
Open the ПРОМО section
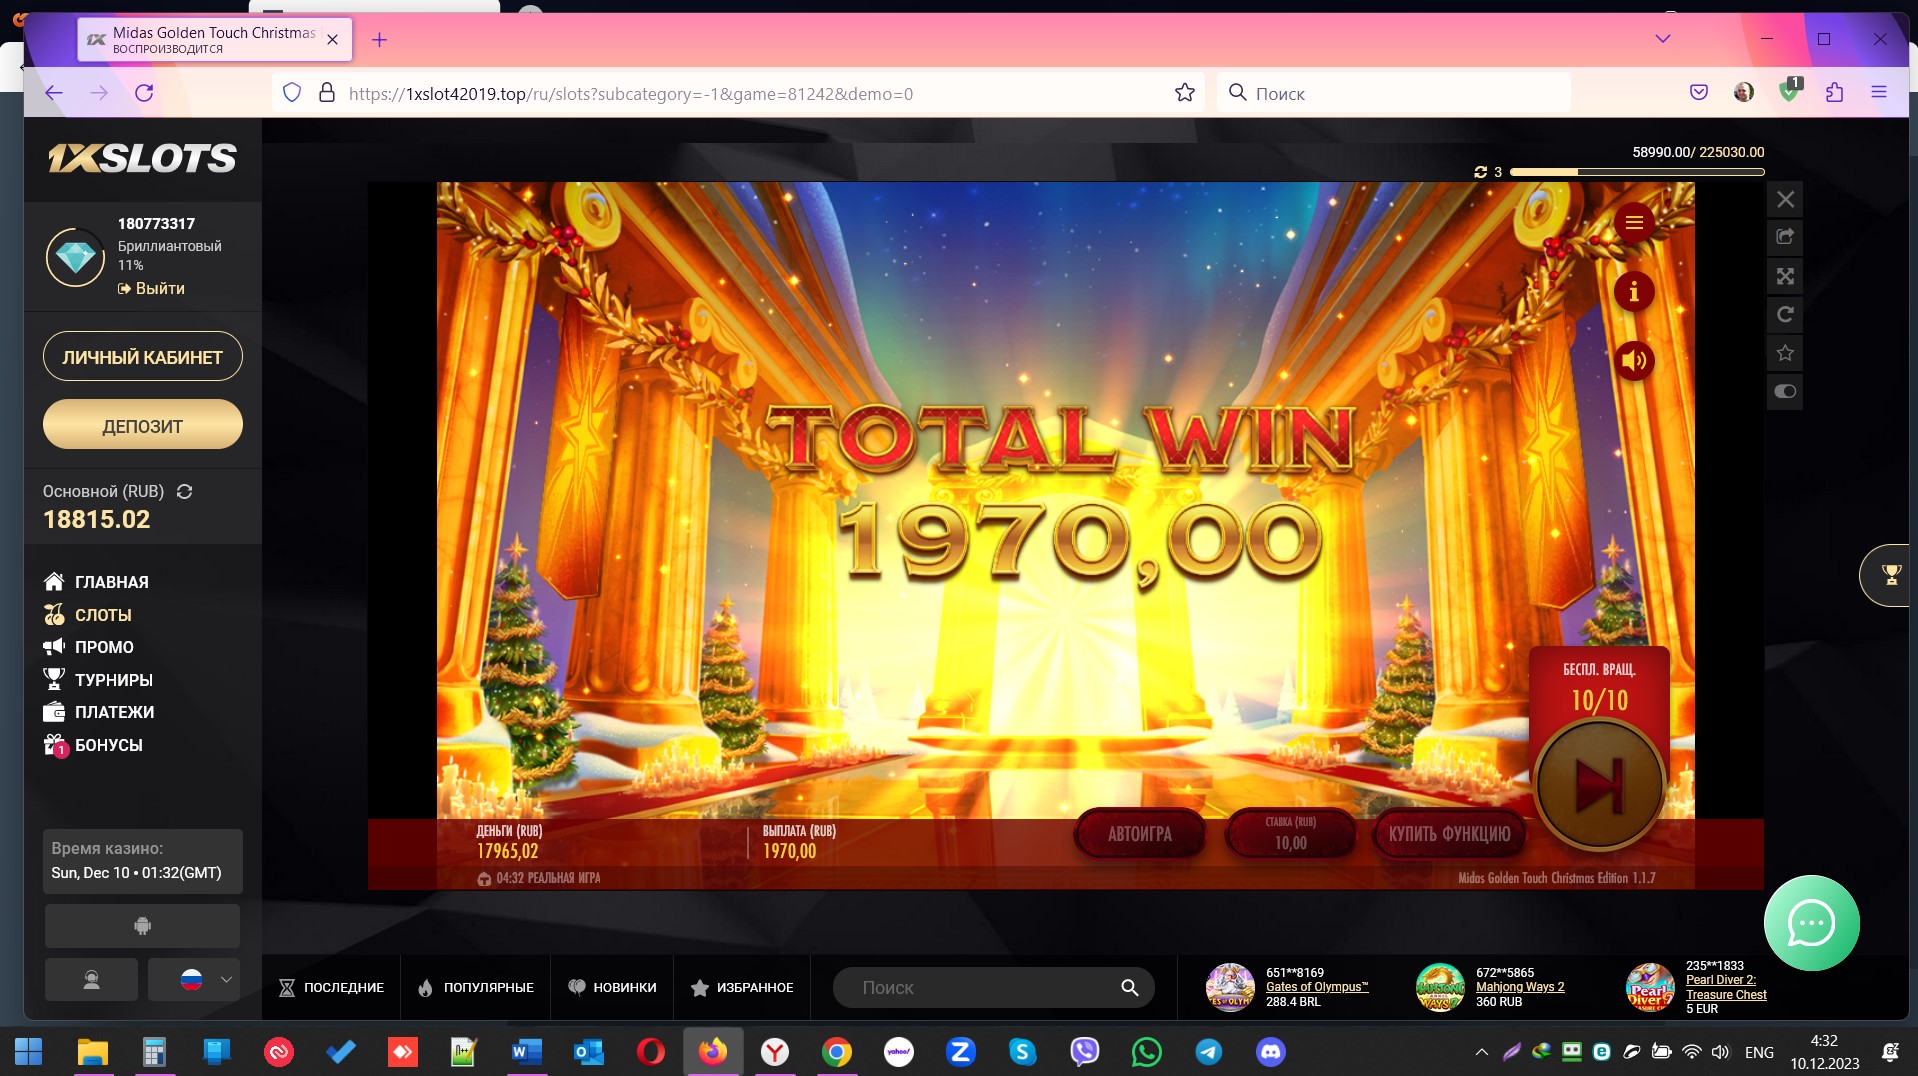click(x=88, y=647)
